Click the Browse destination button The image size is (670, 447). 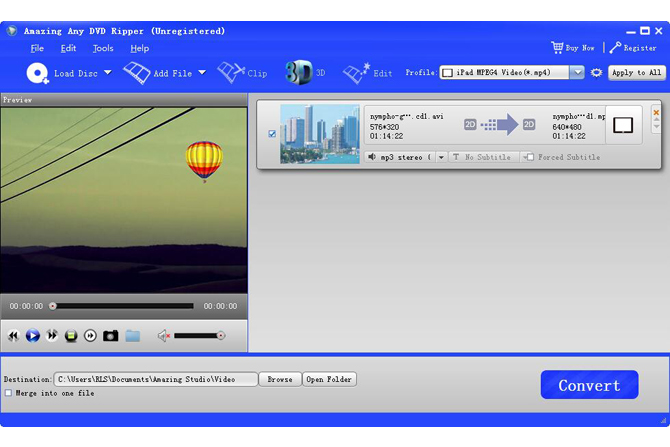(x=280, y=380)
